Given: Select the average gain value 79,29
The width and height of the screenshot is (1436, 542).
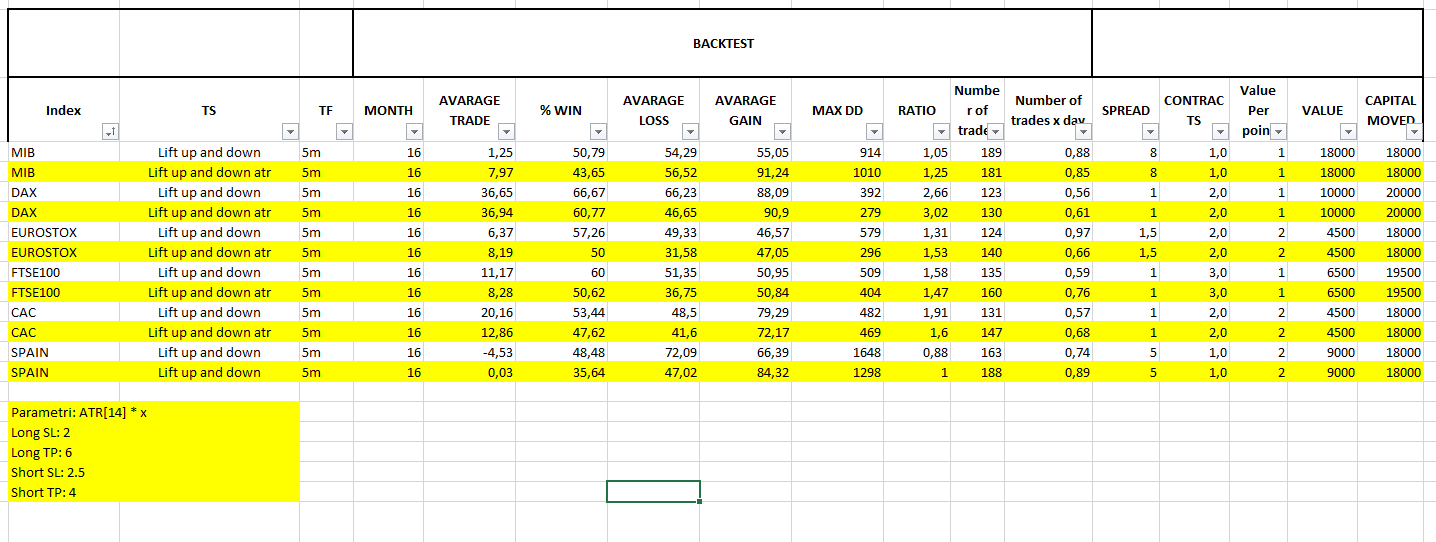Looking at the screenshot, I should (745, 312).
